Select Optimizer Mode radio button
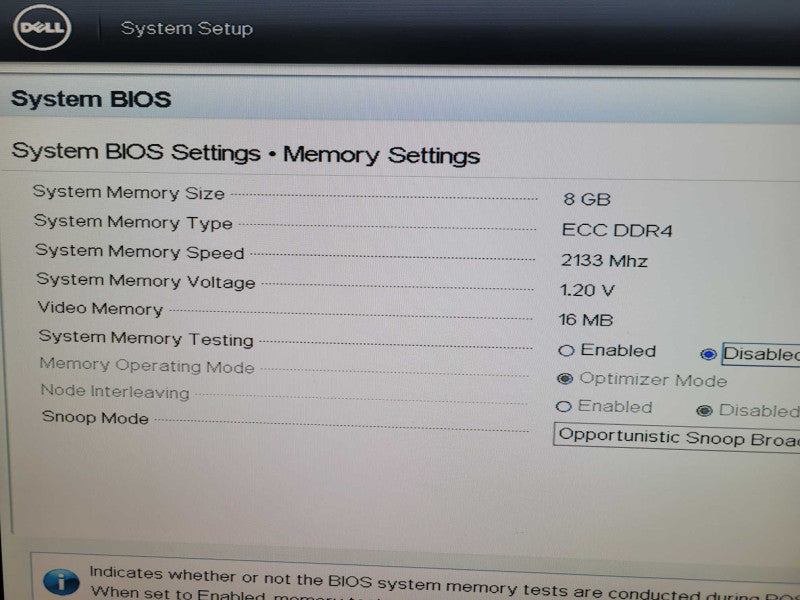Screen dimensions: 800x600 tap(565, 379)
